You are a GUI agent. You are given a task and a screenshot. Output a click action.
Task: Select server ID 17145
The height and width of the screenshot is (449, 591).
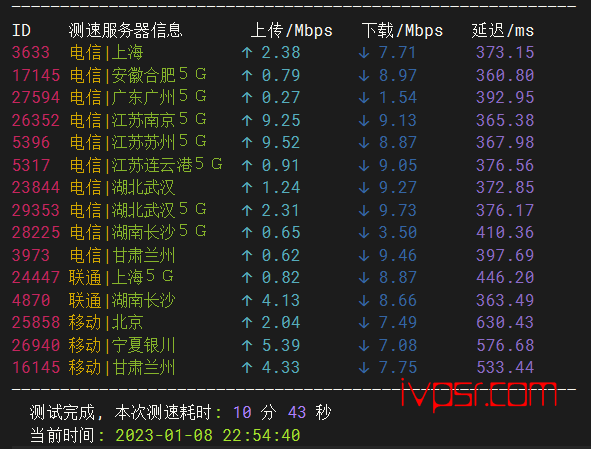pyautogui.click(x=36, y=75)
